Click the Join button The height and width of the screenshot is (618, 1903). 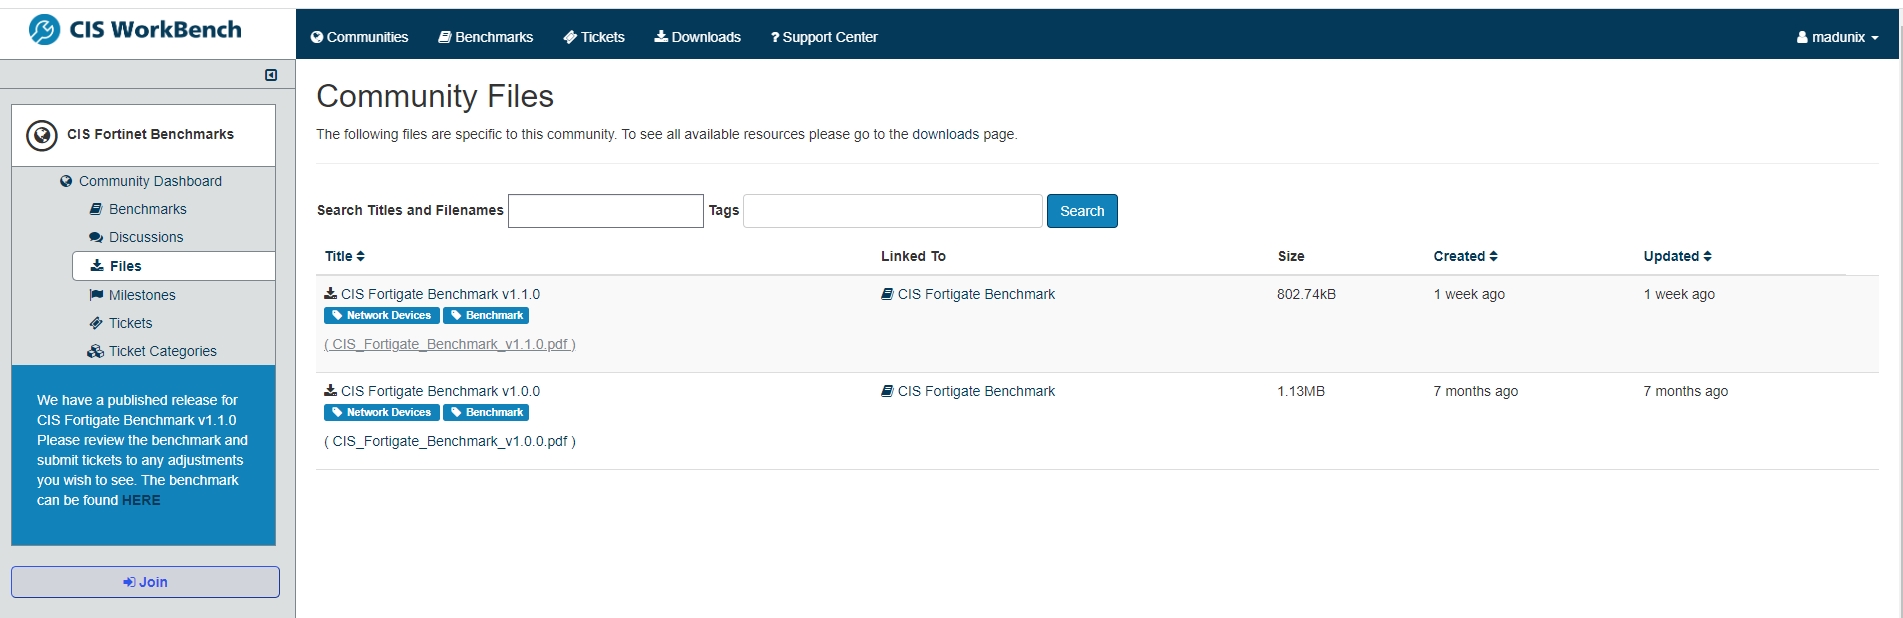point(144,581)
